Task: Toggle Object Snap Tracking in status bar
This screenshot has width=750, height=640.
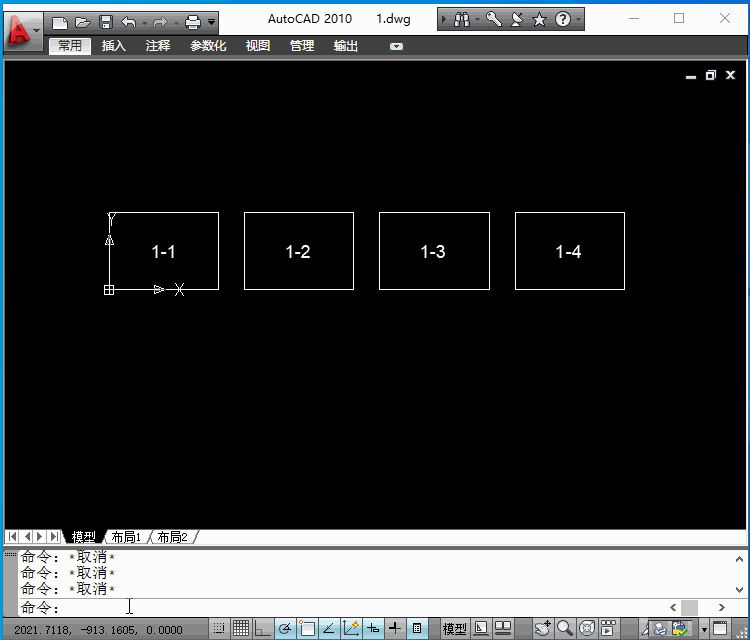Action: [x=329, y=628]
